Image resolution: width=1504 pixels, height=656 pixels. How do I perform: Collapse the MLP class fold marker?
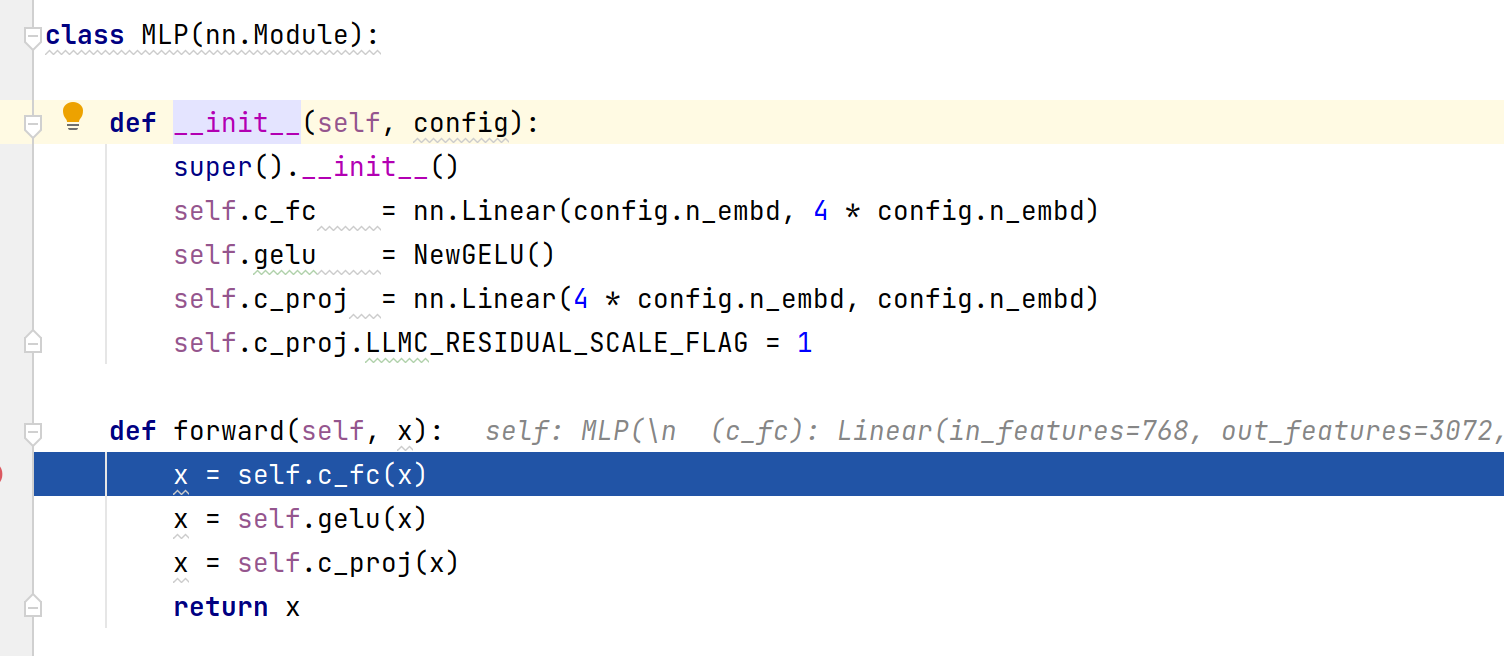(32, 37)
